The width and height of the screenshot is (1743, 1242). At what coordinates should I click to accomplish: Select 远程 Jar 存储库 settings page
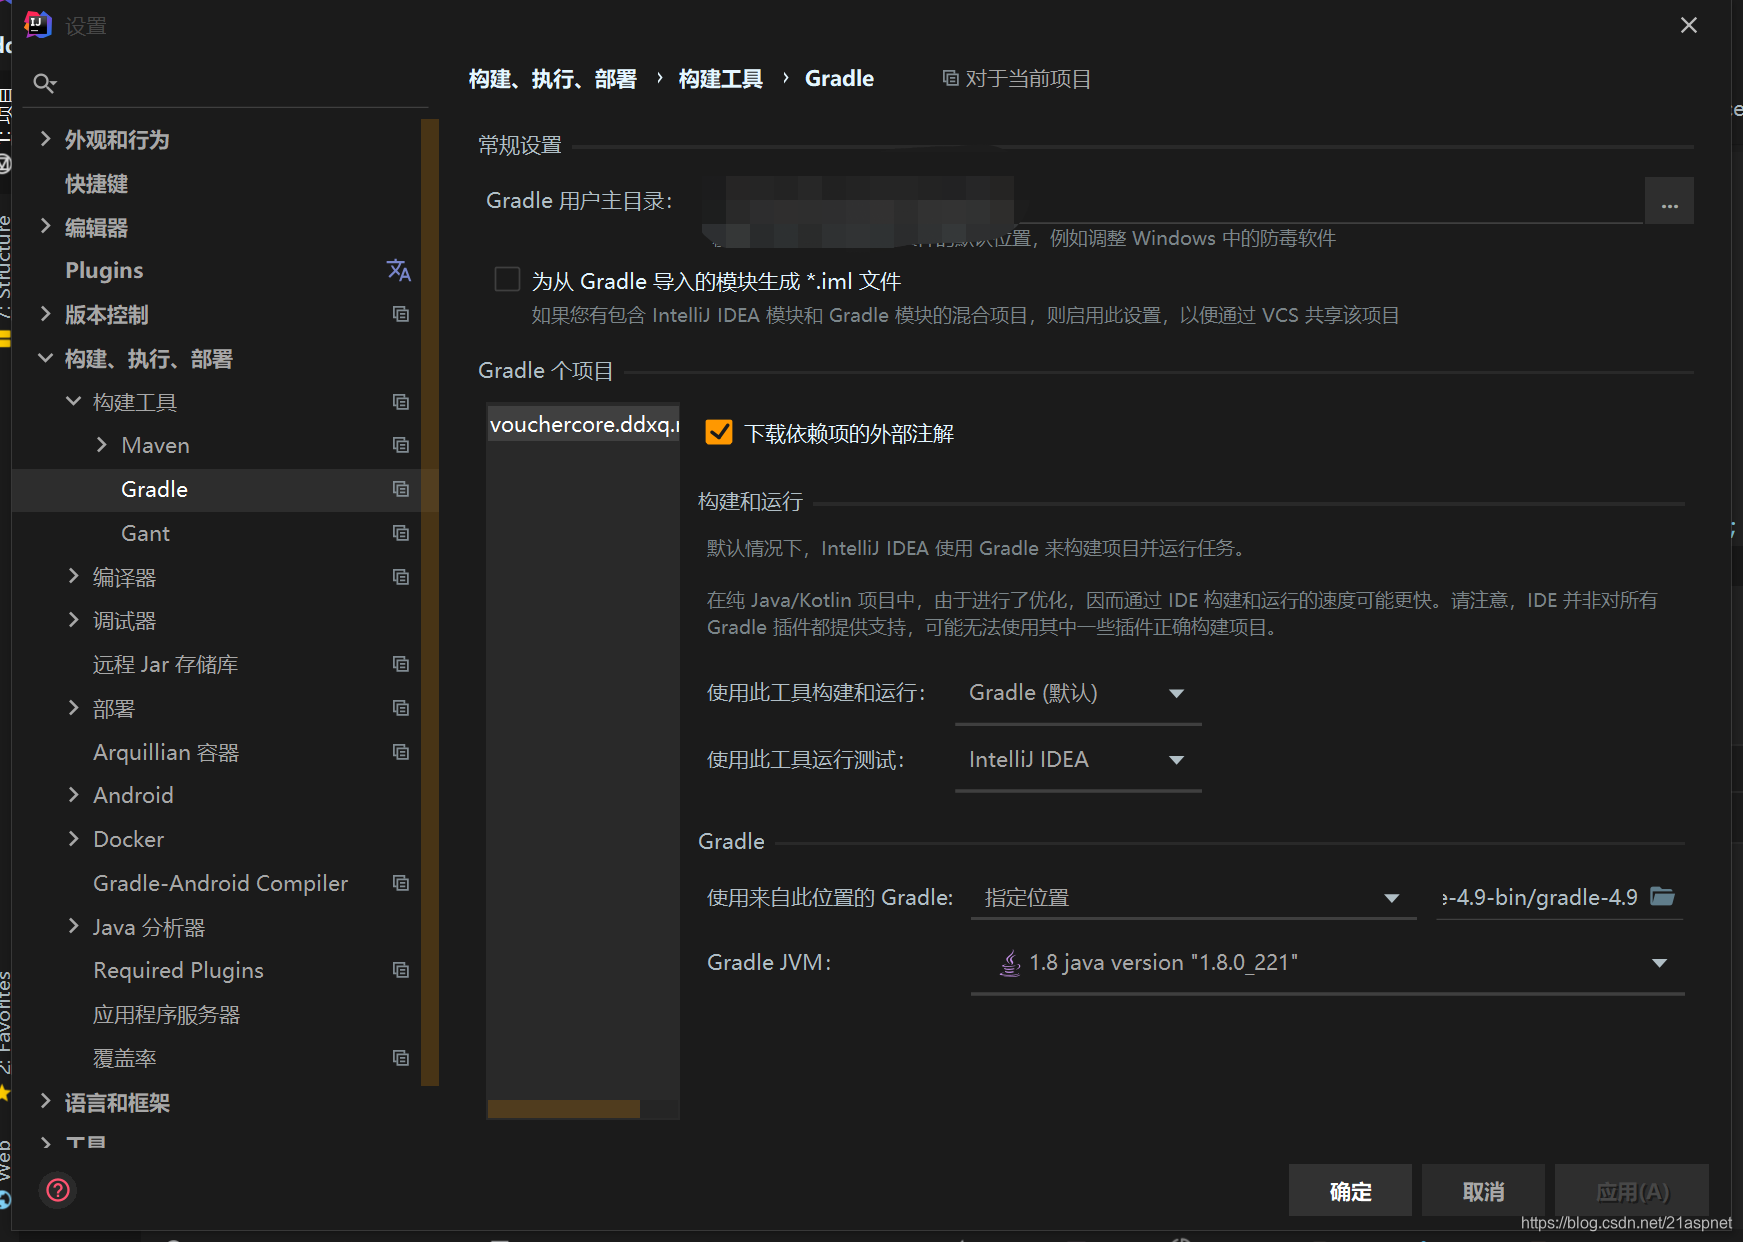pos(165,664)
